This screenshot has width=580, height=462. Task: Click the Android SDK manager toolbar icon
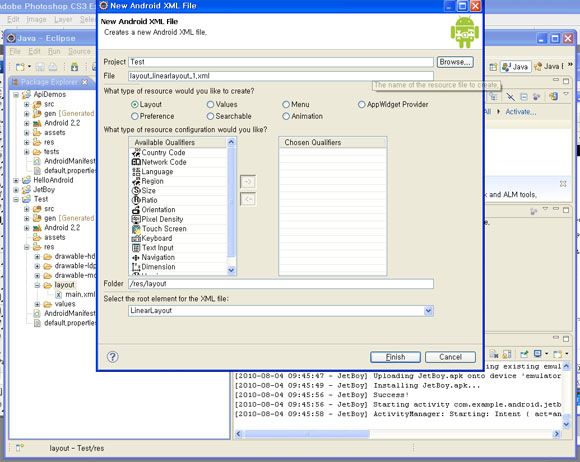75,67
